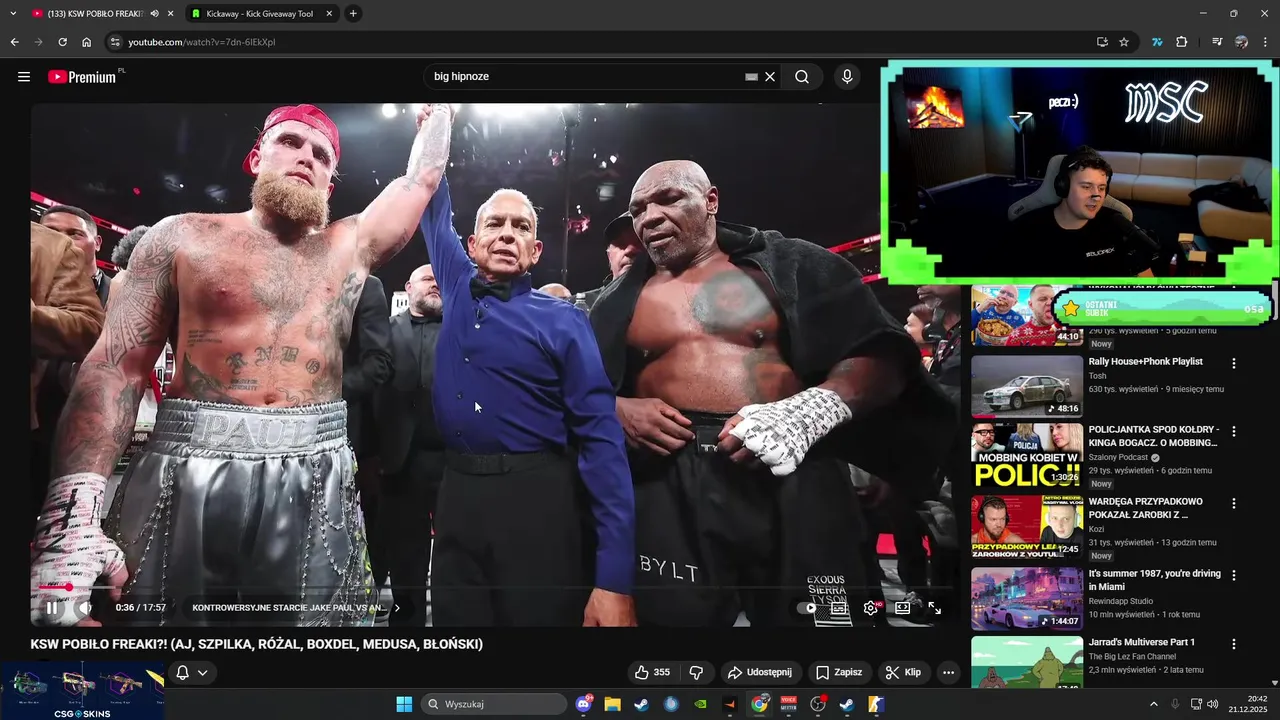Open Jarrad's Multiverse Part 1 video
1280x720 pixels.
pos(1141,642)
